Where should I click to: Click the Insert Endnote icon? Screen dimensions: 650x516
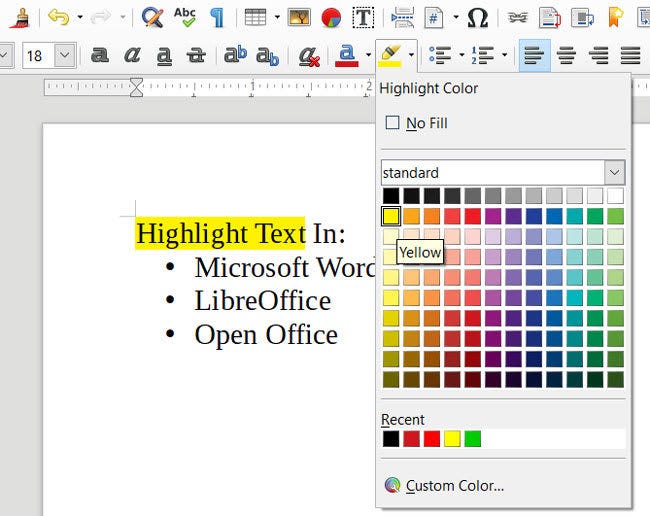coord(582,17)
